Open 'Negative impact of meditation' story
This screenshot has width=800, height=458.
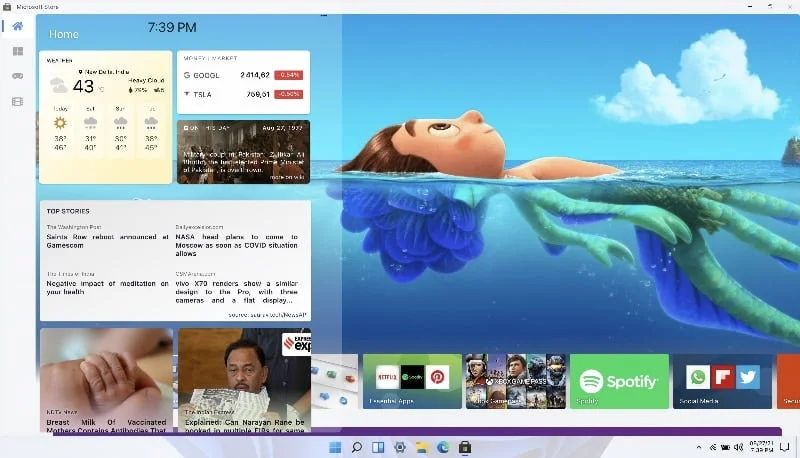point(107,288)
